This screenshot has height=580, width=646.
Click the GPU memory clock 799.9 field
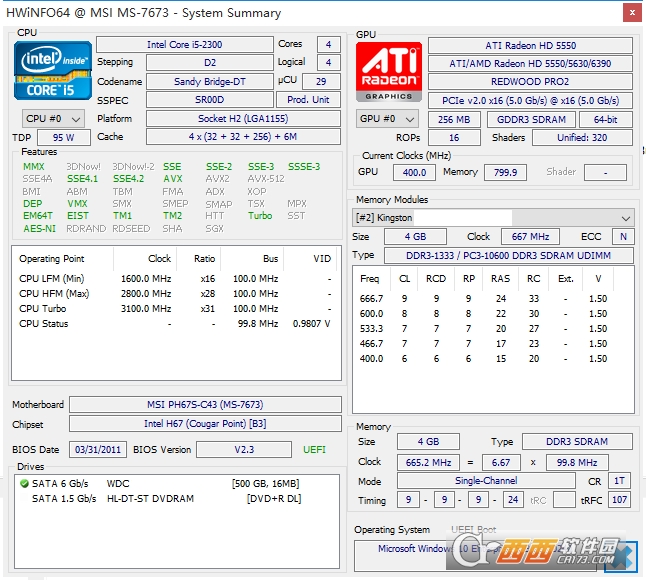(505, 172)
